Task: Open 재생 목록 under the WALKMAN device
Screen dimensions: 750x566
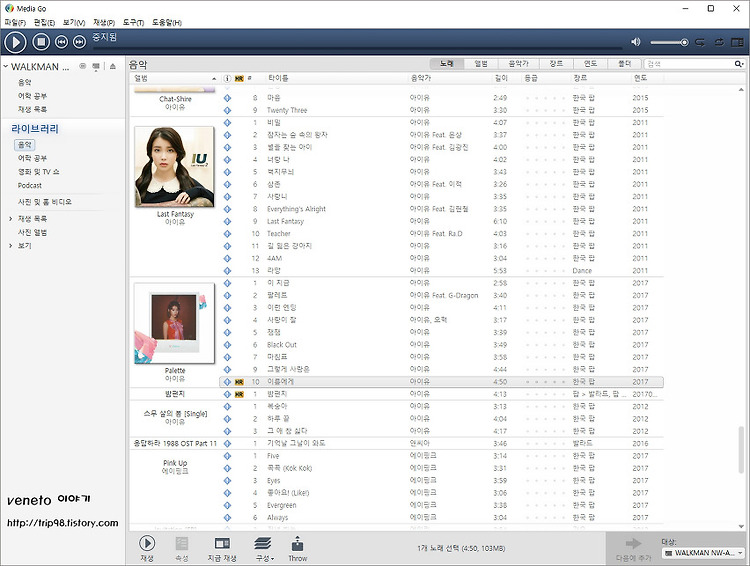Action: point(33,109)
